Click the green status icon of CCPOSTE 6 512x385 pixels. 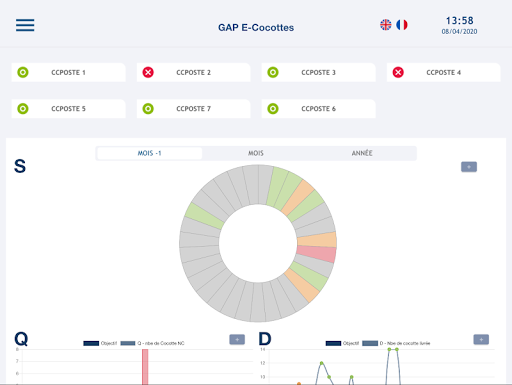pyautogui.click(x=273, y=109)
